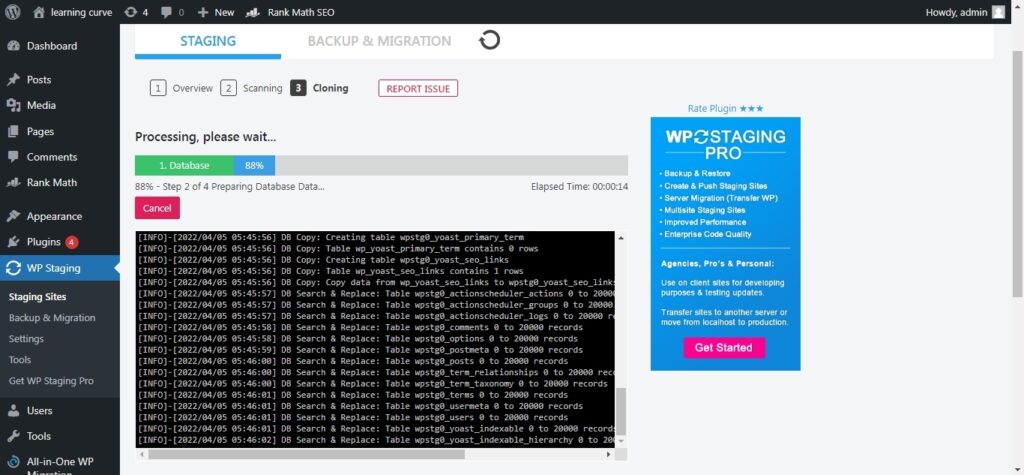Select step 3 Cloning

(319, 88)
